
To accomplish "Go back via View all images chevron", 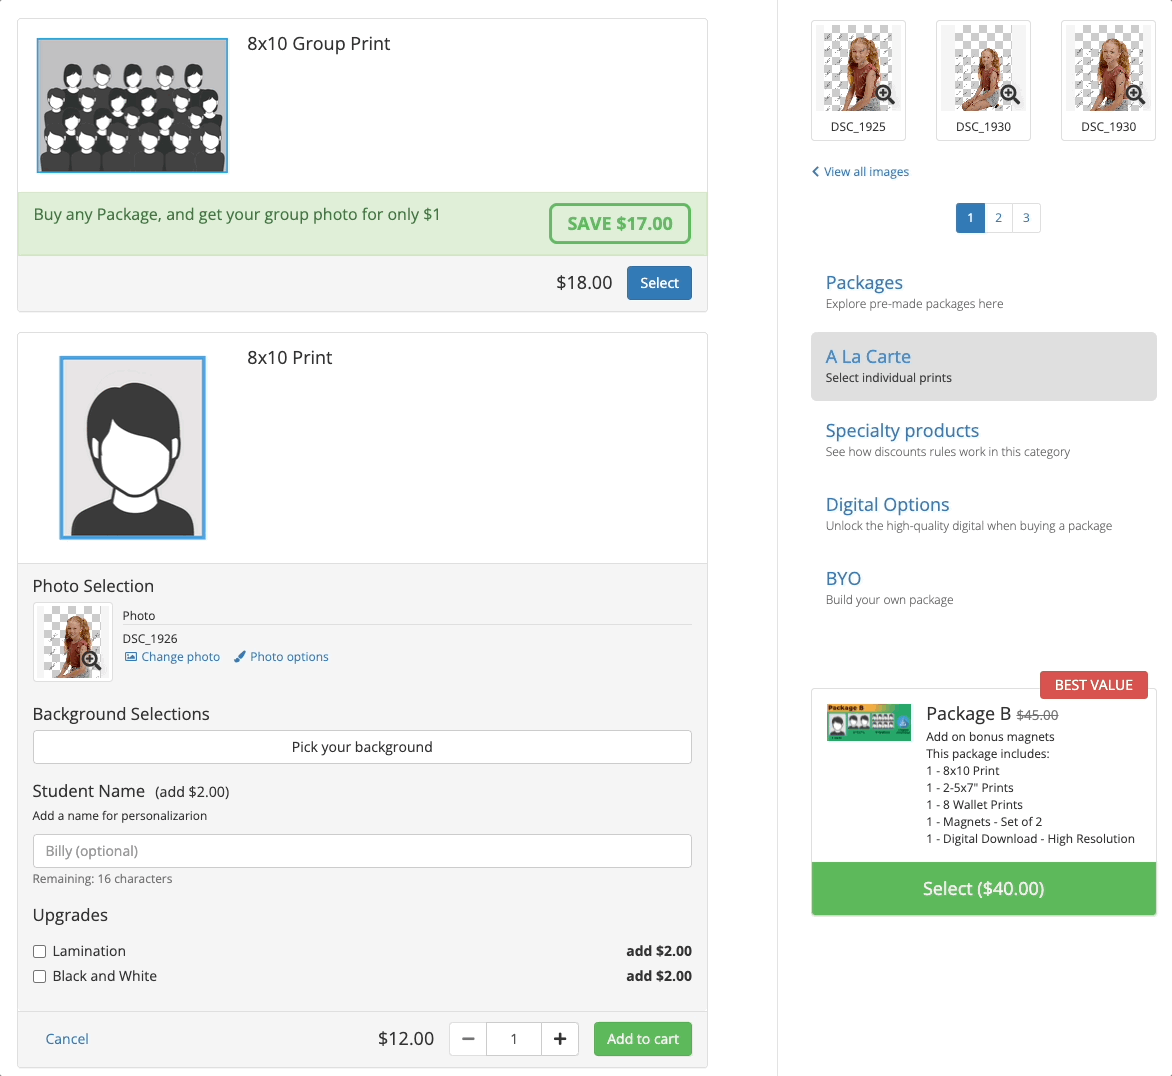I will pyautogui.click(x=815, y=172).
